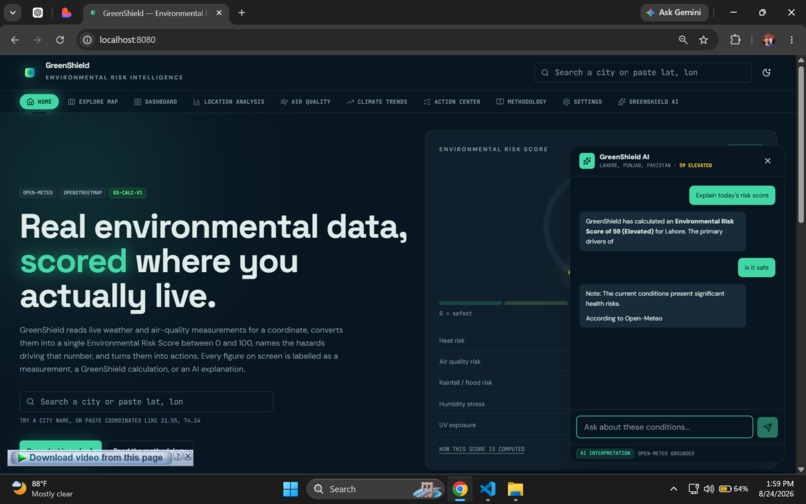This screenshot has width=806, height=504.
Task: Open the weather widget on taskbar
Action: (x=42, y=489)
